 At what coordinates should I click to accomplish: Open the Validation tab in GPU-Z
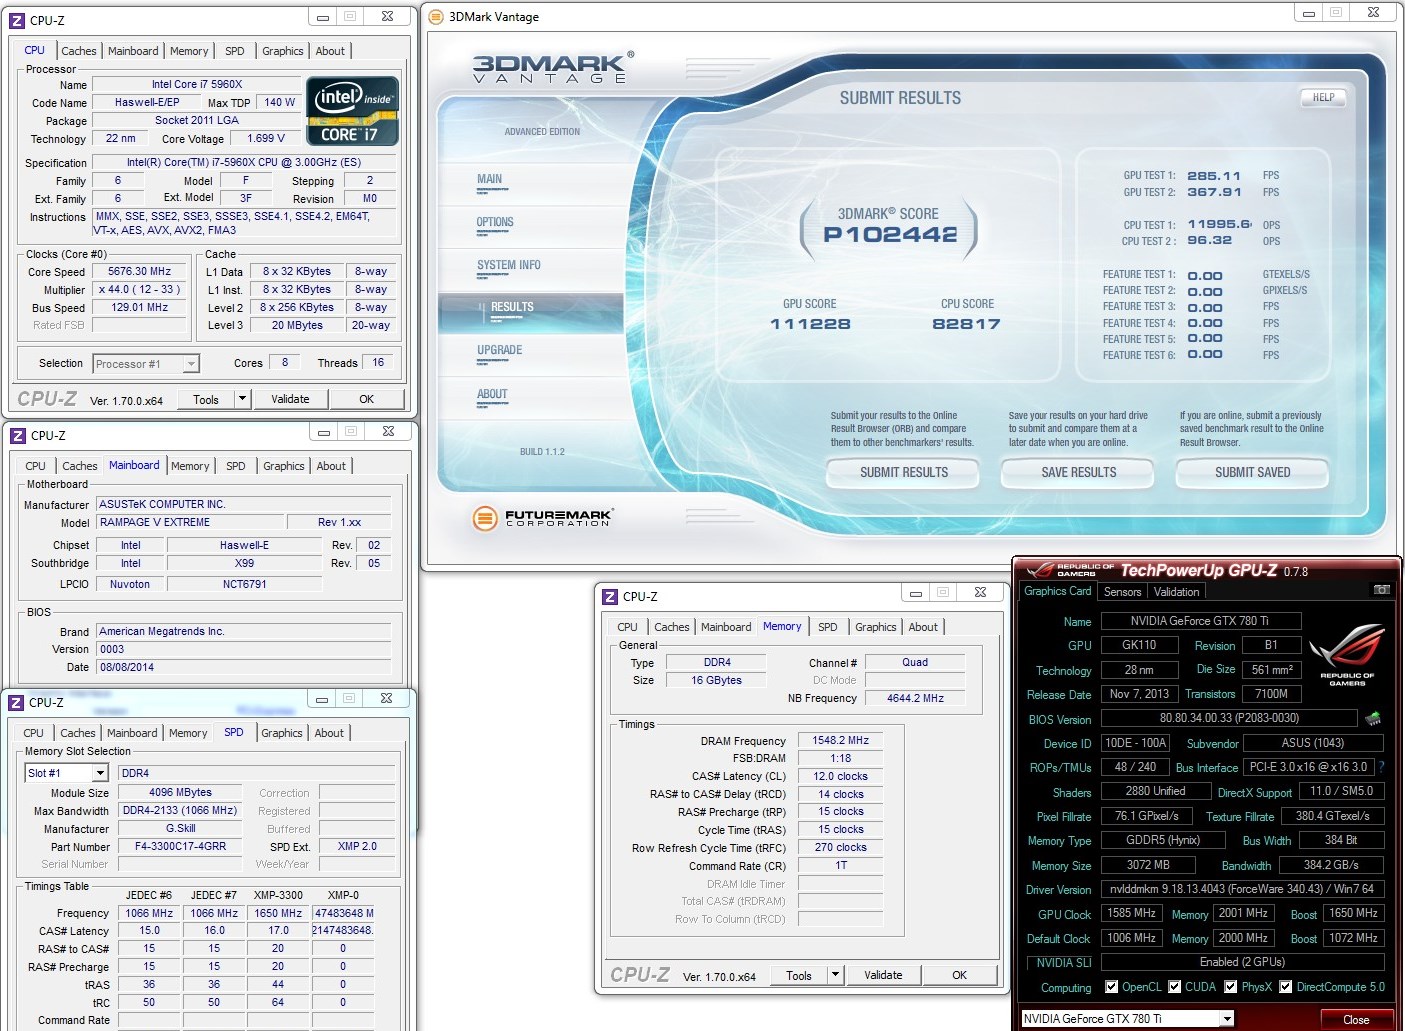pyautogui.click(x=1176, y=592)
